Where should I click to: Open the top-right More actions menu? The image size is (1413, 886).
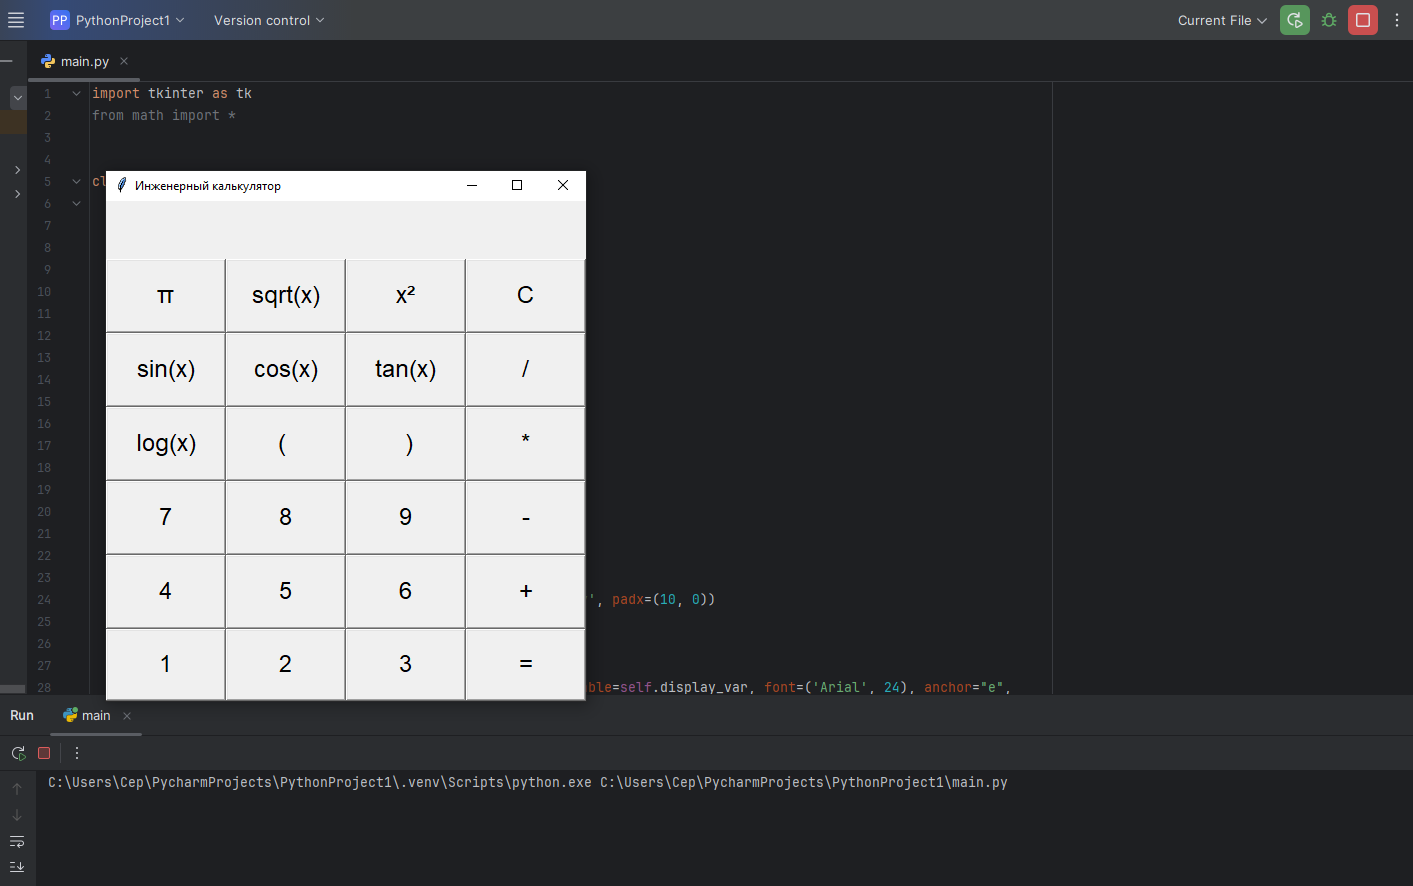tap(1397, 20)
